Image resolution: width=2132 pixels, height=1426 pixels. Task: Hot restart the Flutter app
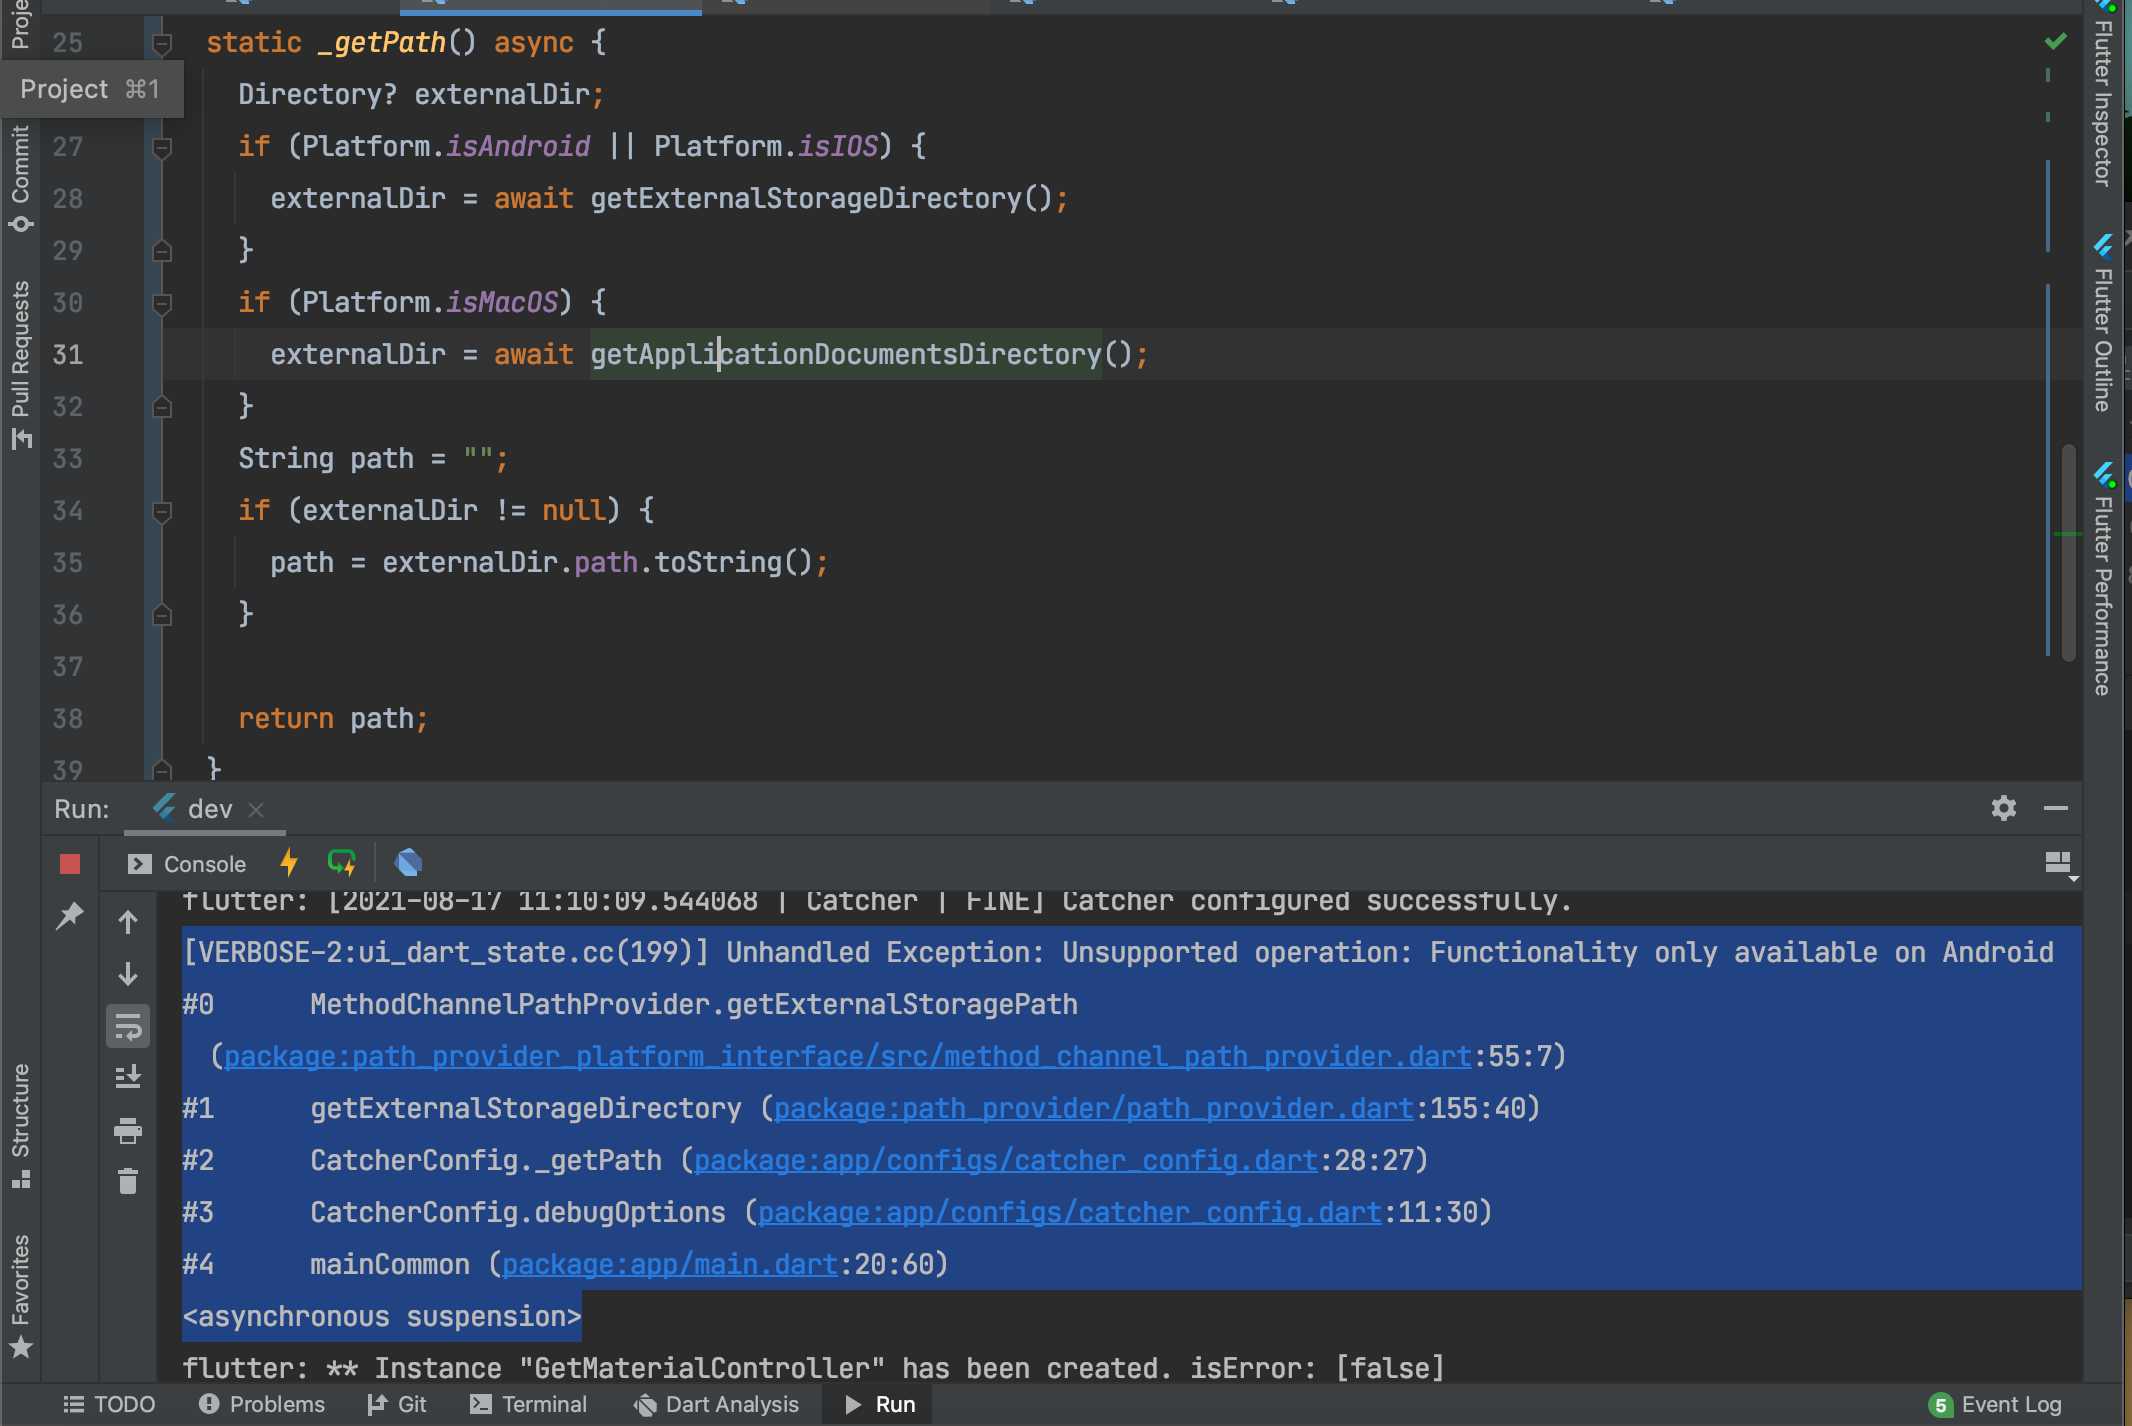(340, 862)
